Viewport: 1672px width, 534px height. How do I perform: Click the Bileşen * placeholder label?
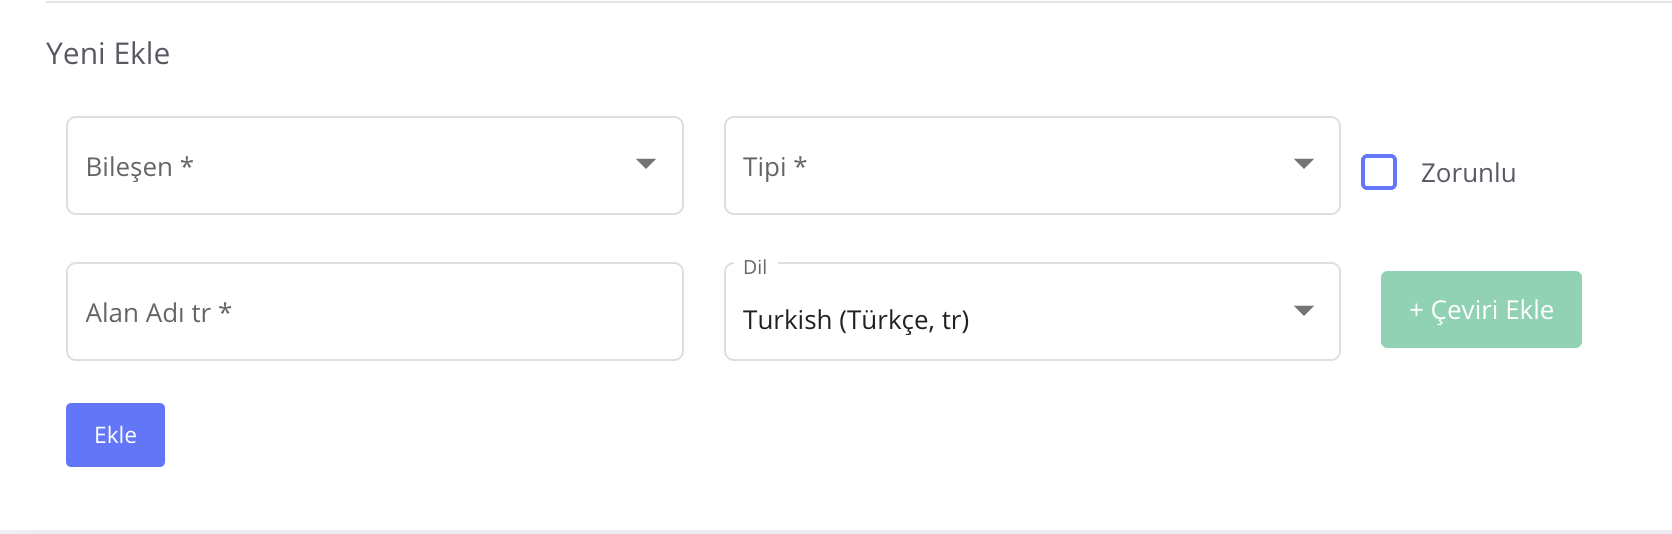click(x=129, y=167)
